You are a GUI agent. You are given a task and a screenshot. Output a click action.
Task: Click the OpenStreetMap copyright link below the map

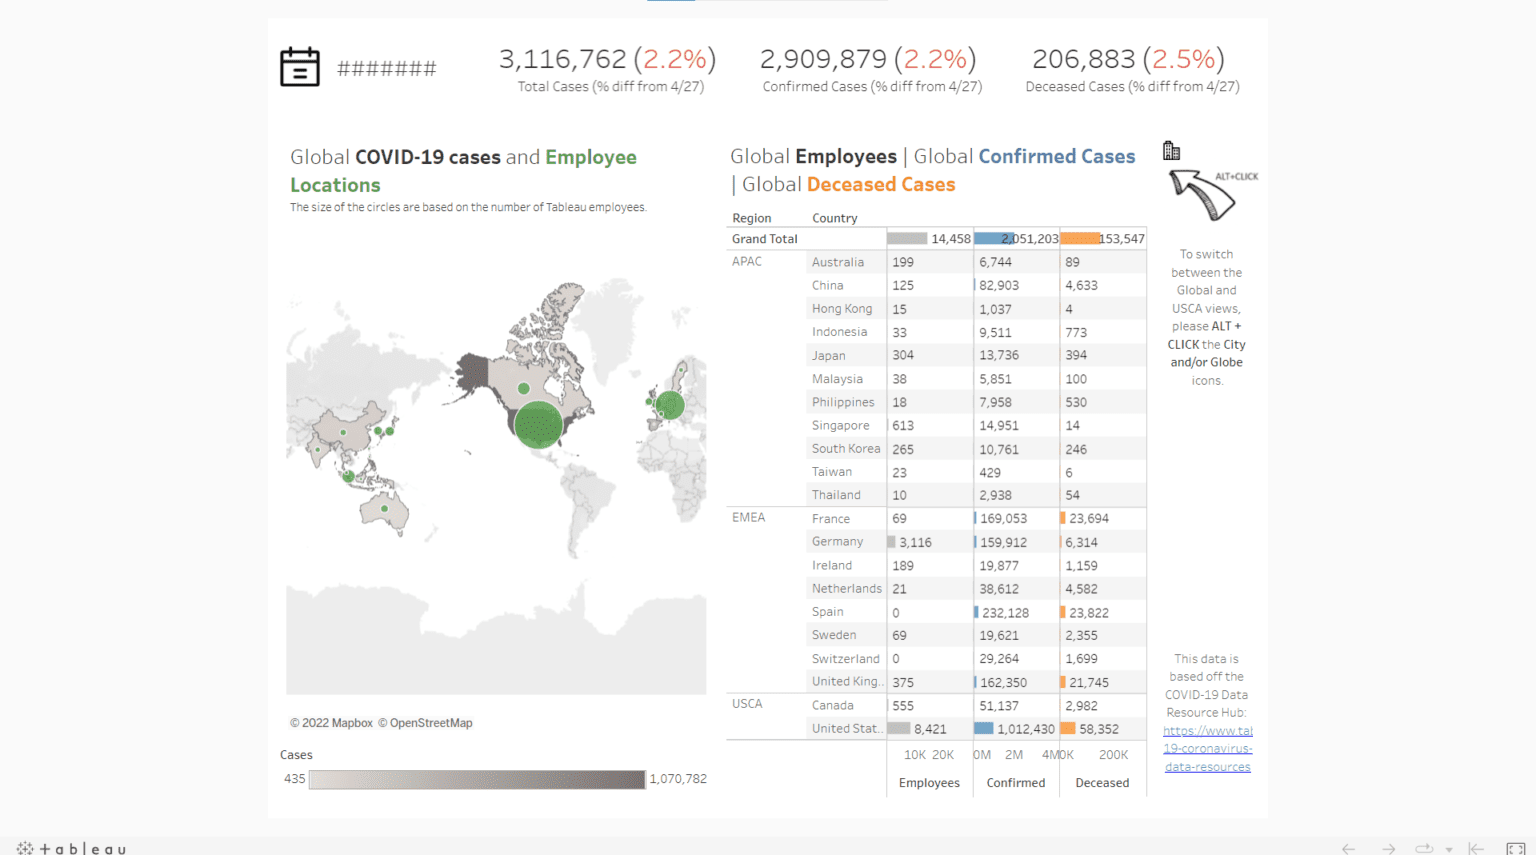(x=426, y=722)
